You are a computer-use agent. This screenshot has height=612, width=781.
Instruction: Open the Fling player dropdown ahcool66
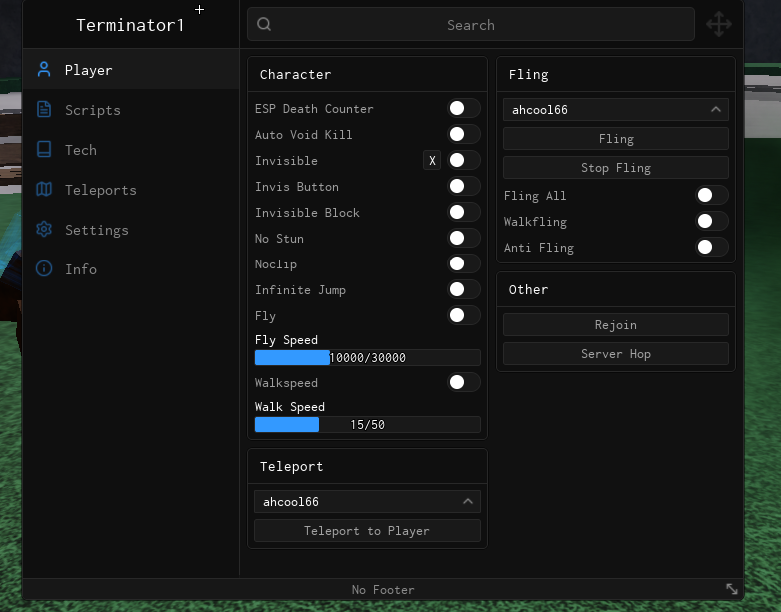(616, 110)
